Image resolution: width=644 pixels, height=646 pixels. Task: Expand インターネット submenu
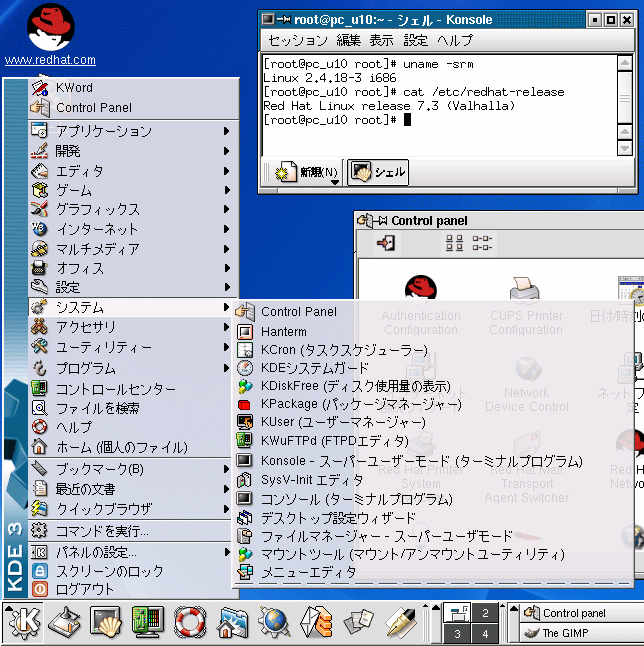pos(133,229)
